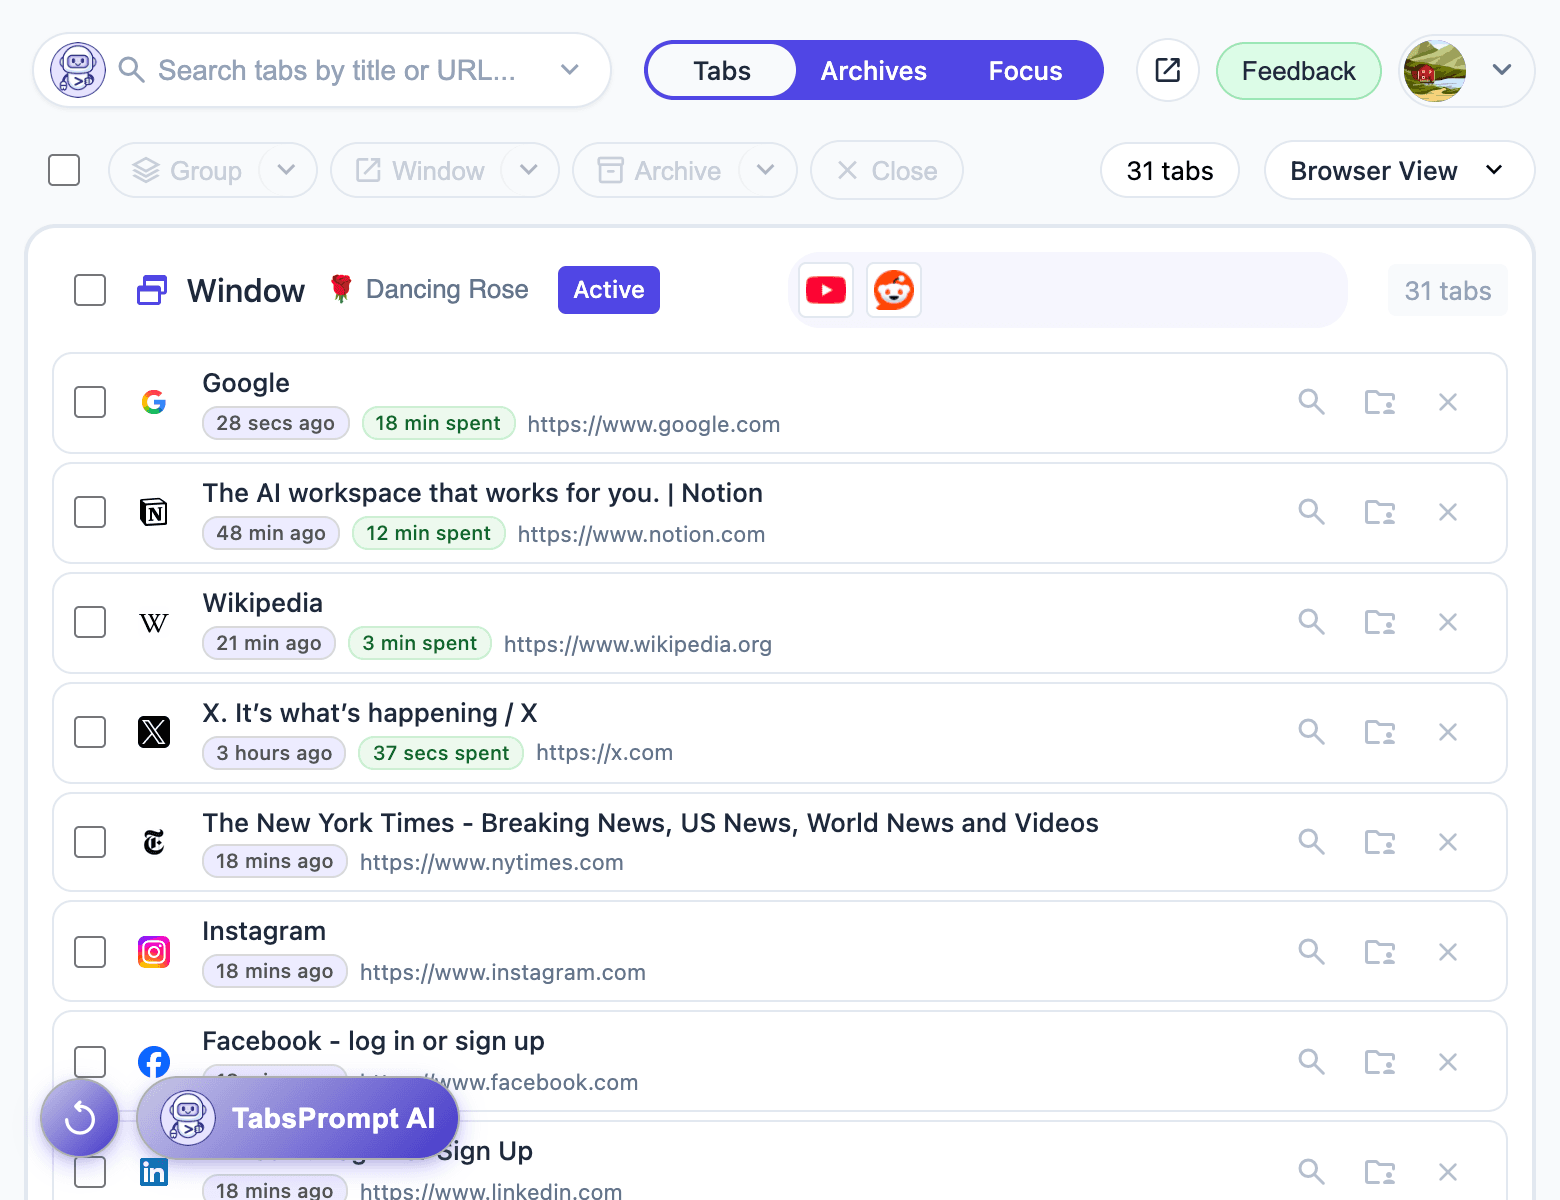
Task: Expand the search options chevron
Action: pyautogui.click(x=569, y=70)
